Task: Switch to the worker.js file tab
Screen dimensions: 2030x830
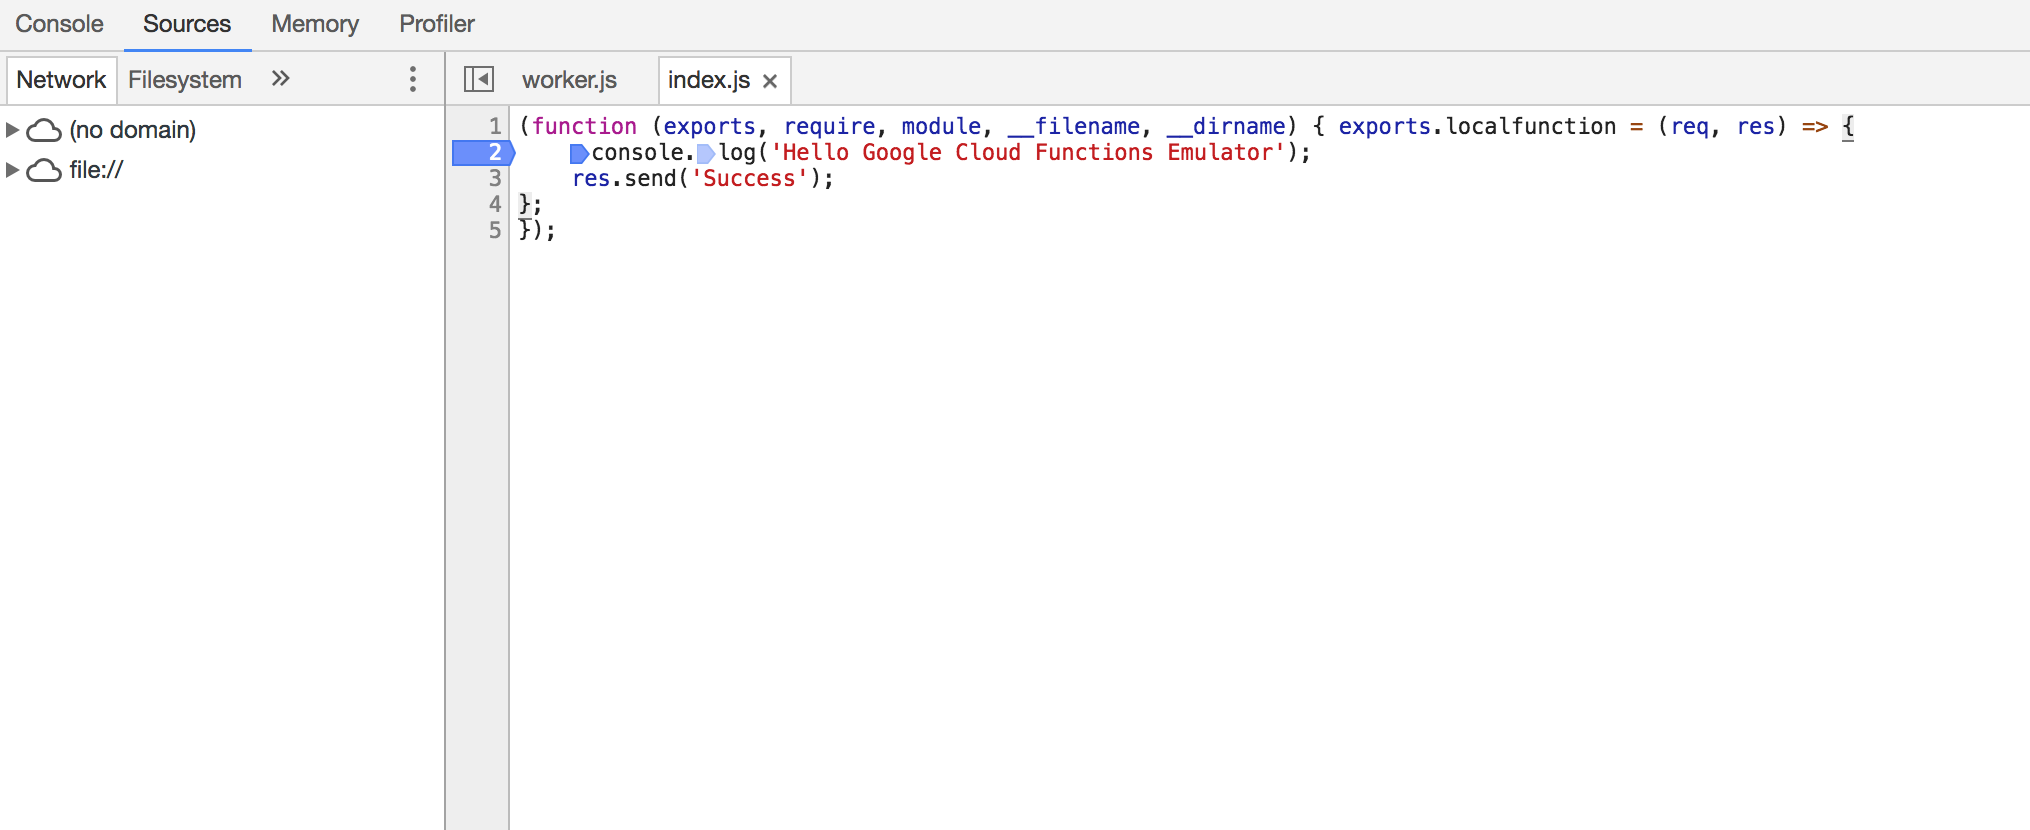Action: tap(569, 80)
